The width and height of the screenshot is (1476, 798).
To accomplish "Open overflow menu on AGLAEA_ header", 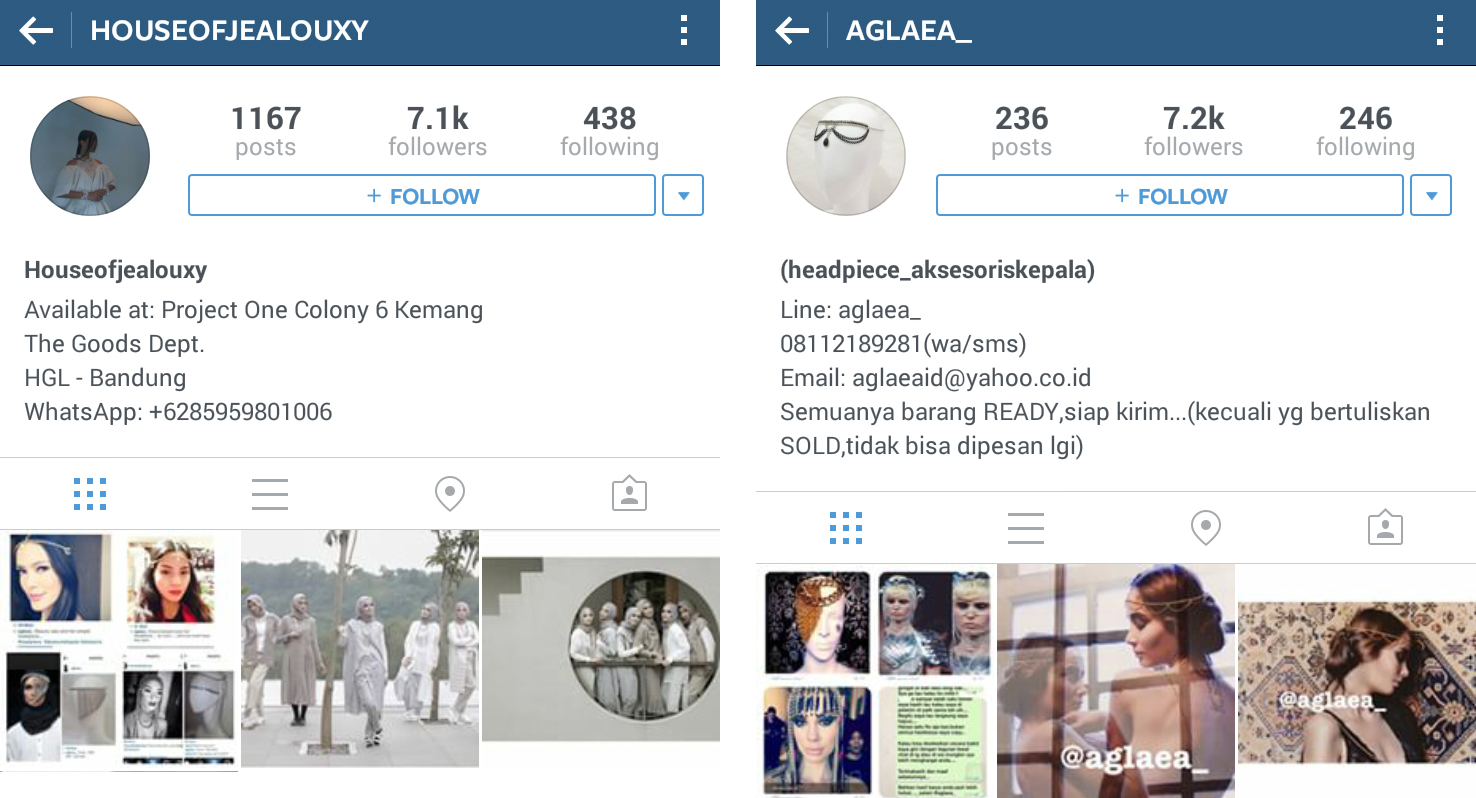I will click(x=1440, y=31).
